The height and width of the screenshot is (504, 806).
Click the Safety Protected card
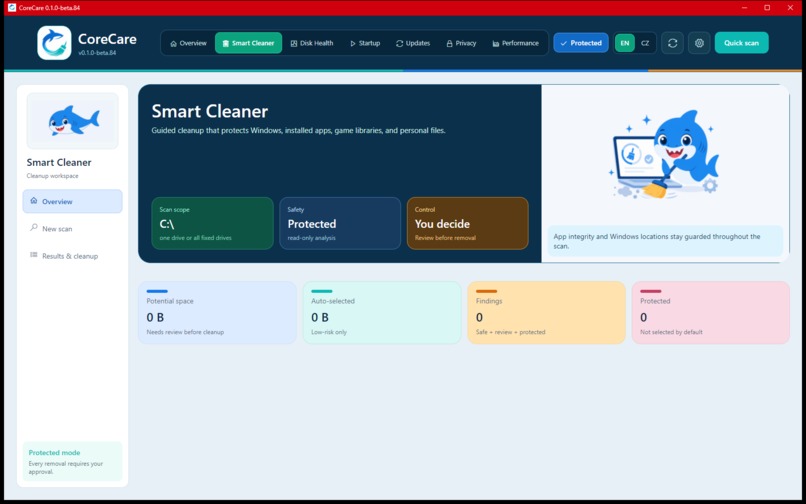click(340, 223)
